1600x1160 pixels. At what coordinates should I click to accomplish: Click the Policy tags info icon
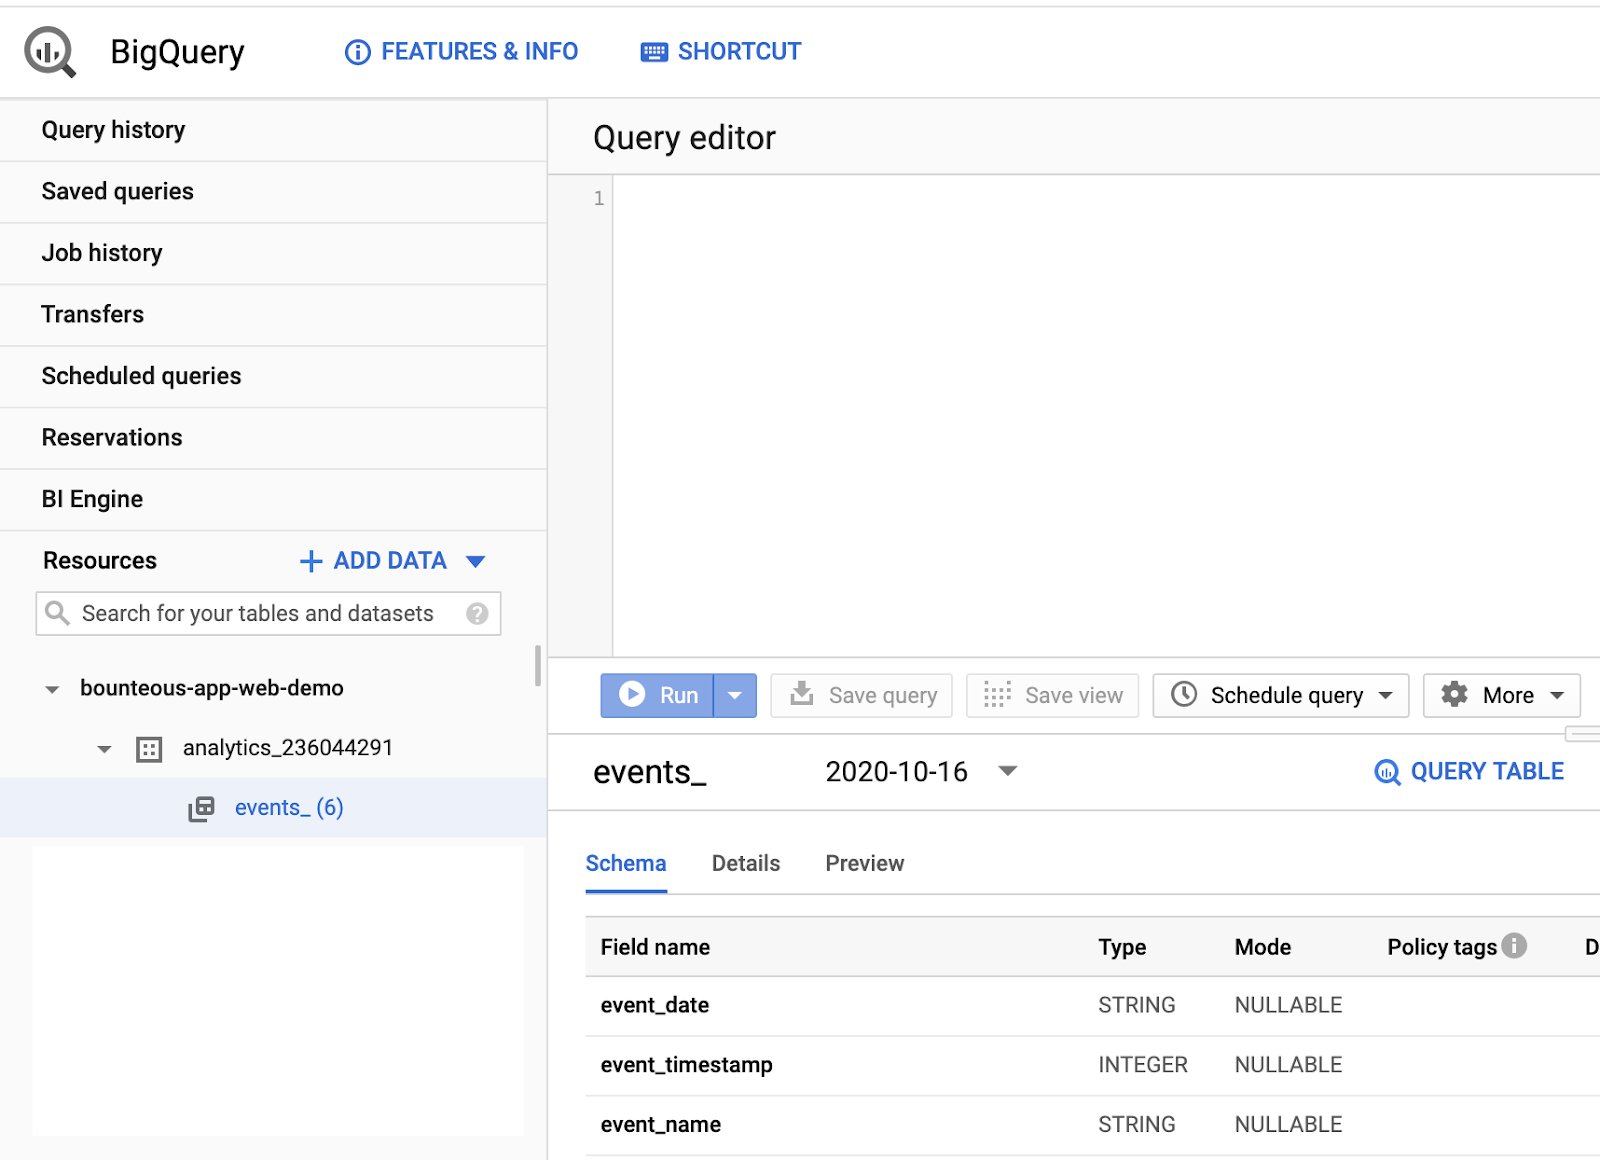(1514, 945)
